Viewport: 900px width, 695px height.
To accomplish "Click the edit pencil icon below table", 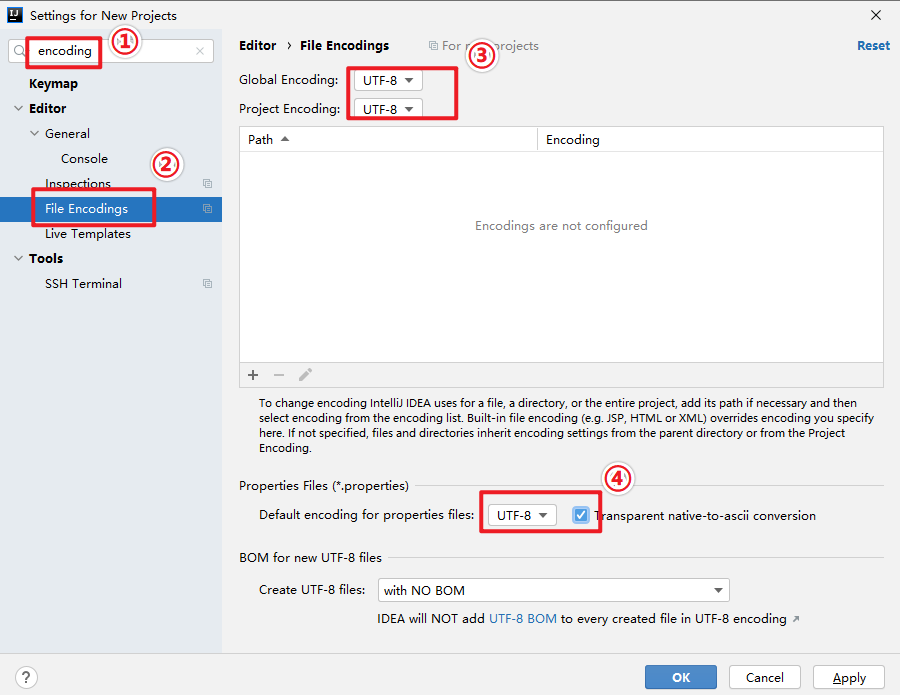I will pyautogui.click(x=305, y=375).
